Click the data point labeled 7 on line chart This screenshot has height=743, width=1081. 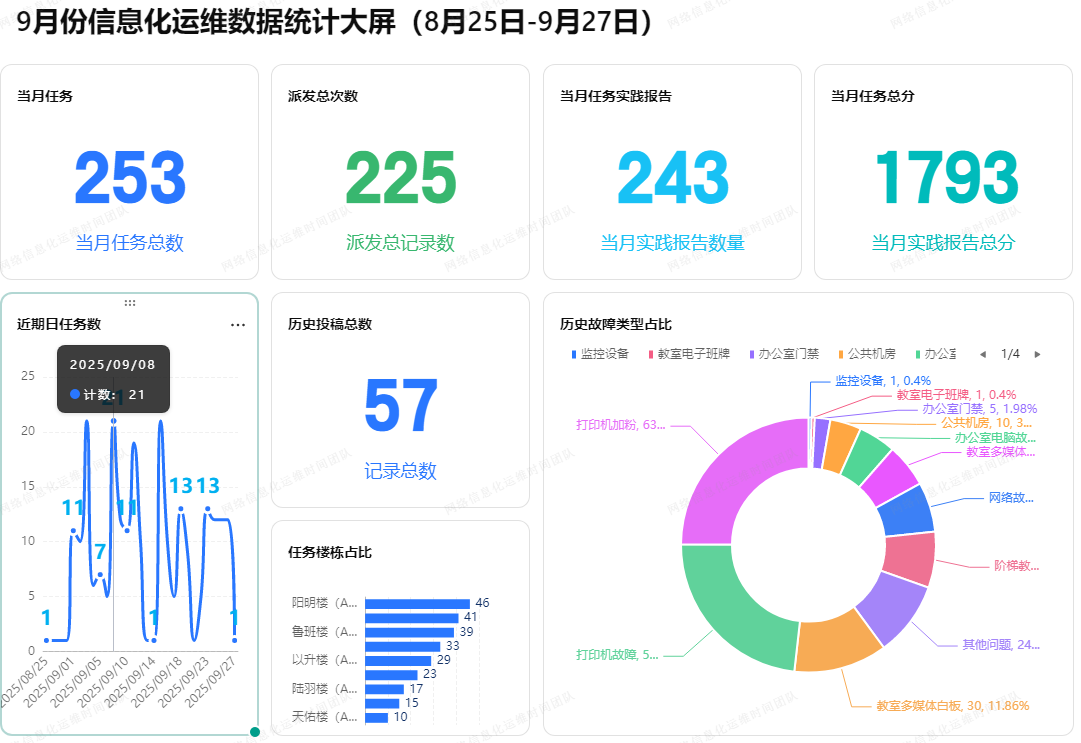click(x=100, y=575)
